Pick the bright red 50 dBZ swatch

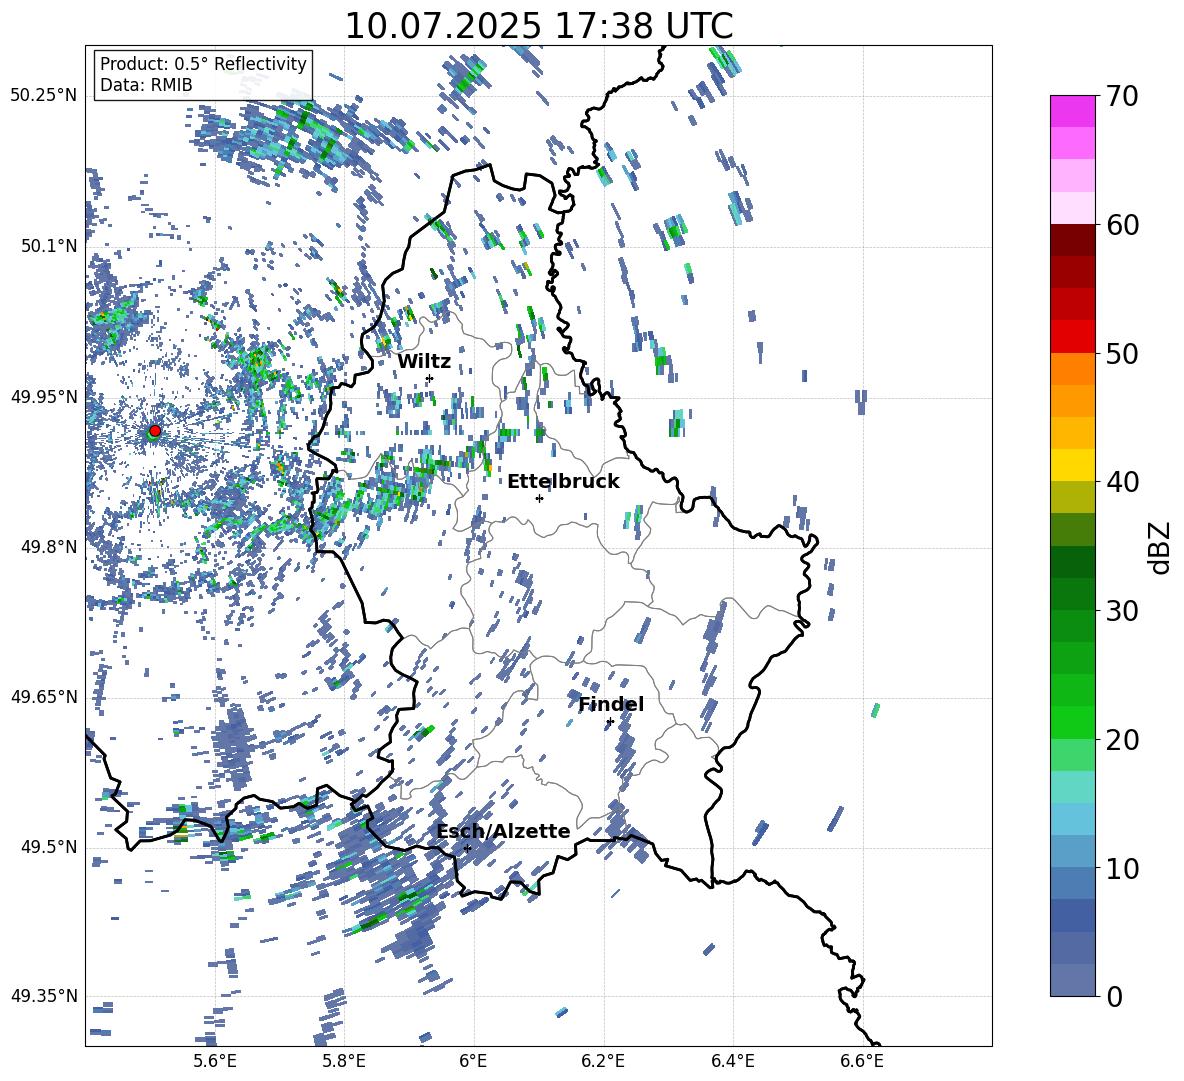1073,337
